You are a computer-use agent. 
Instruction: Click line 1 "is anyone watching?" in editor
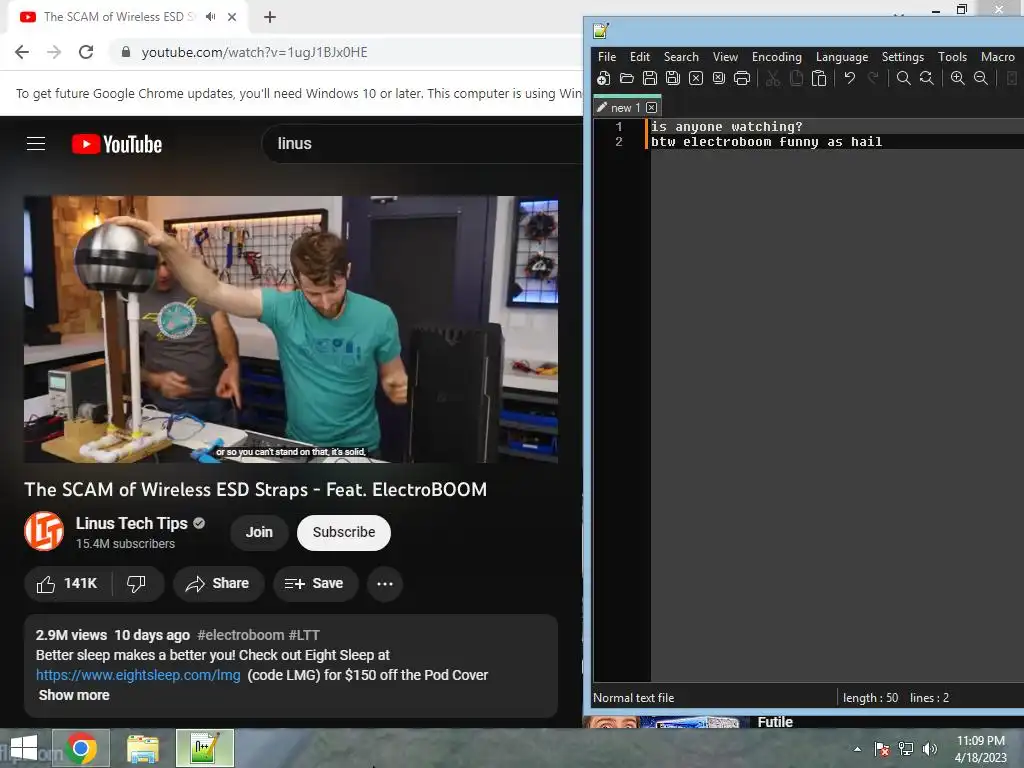[726, 127]
